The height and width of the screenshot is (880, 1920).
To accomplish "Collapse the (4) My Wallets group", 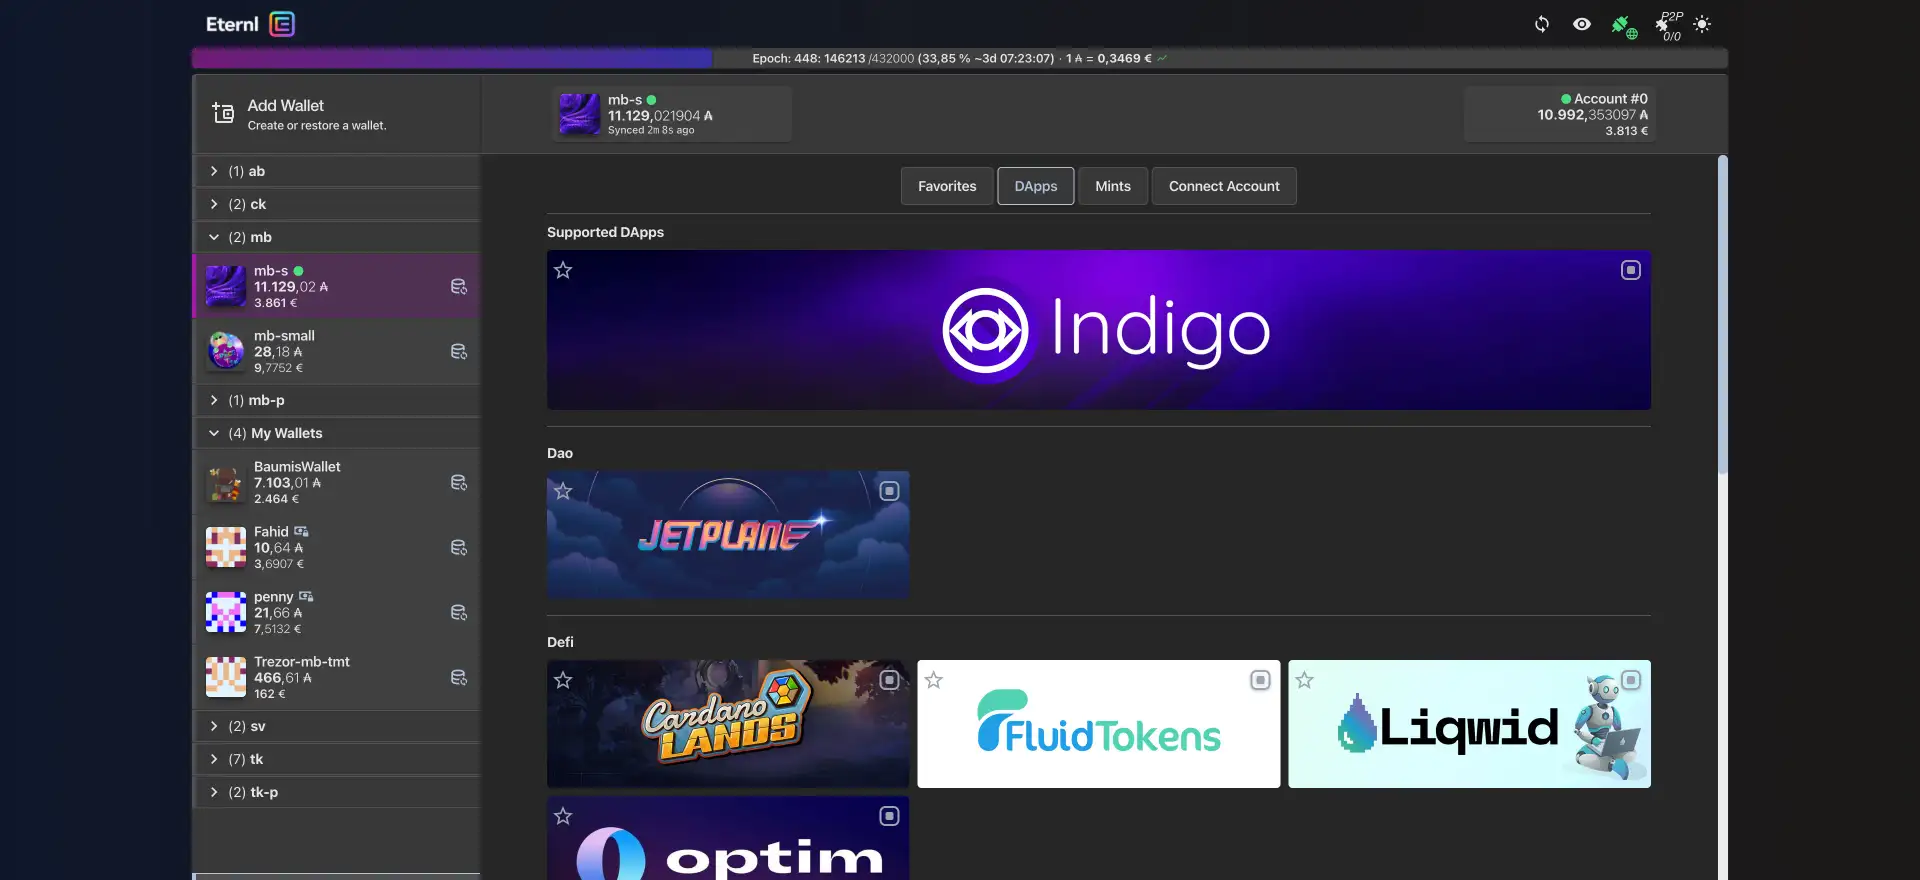I will (214, 433).
